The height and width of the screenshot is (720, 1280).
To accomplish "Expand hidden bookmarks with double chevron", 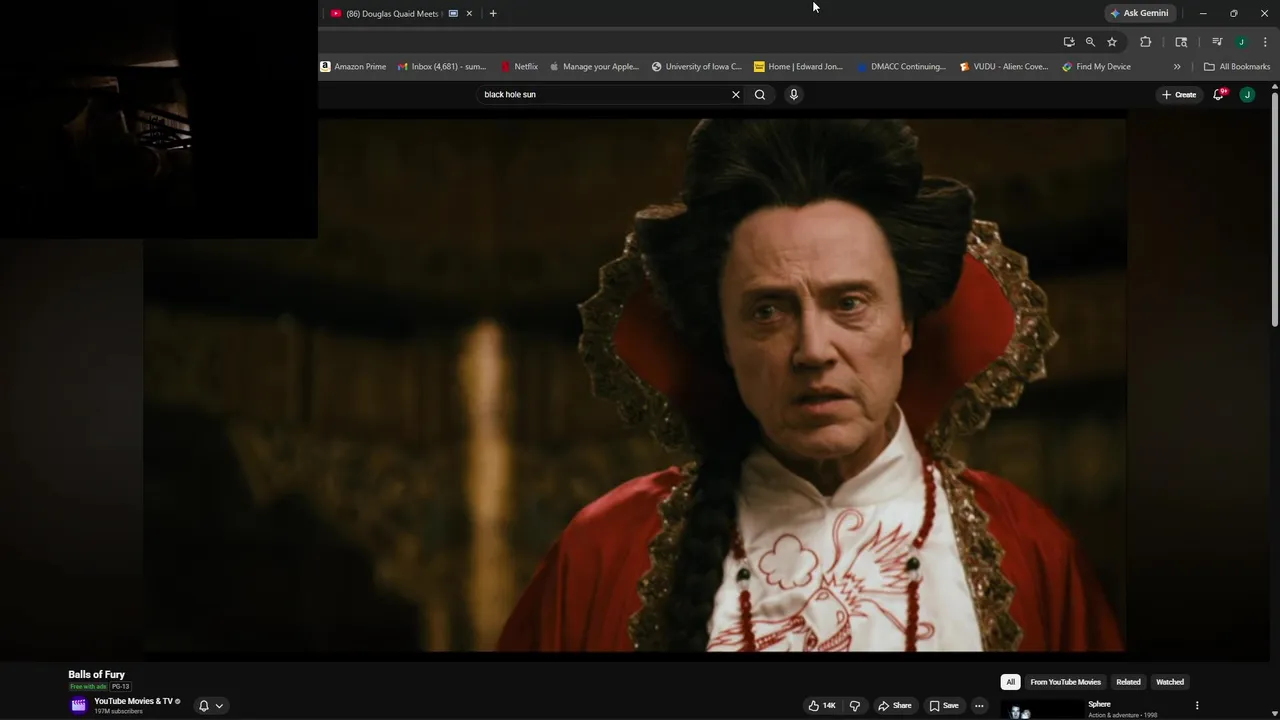I will pyautogui.click(x=1177, y=67).
